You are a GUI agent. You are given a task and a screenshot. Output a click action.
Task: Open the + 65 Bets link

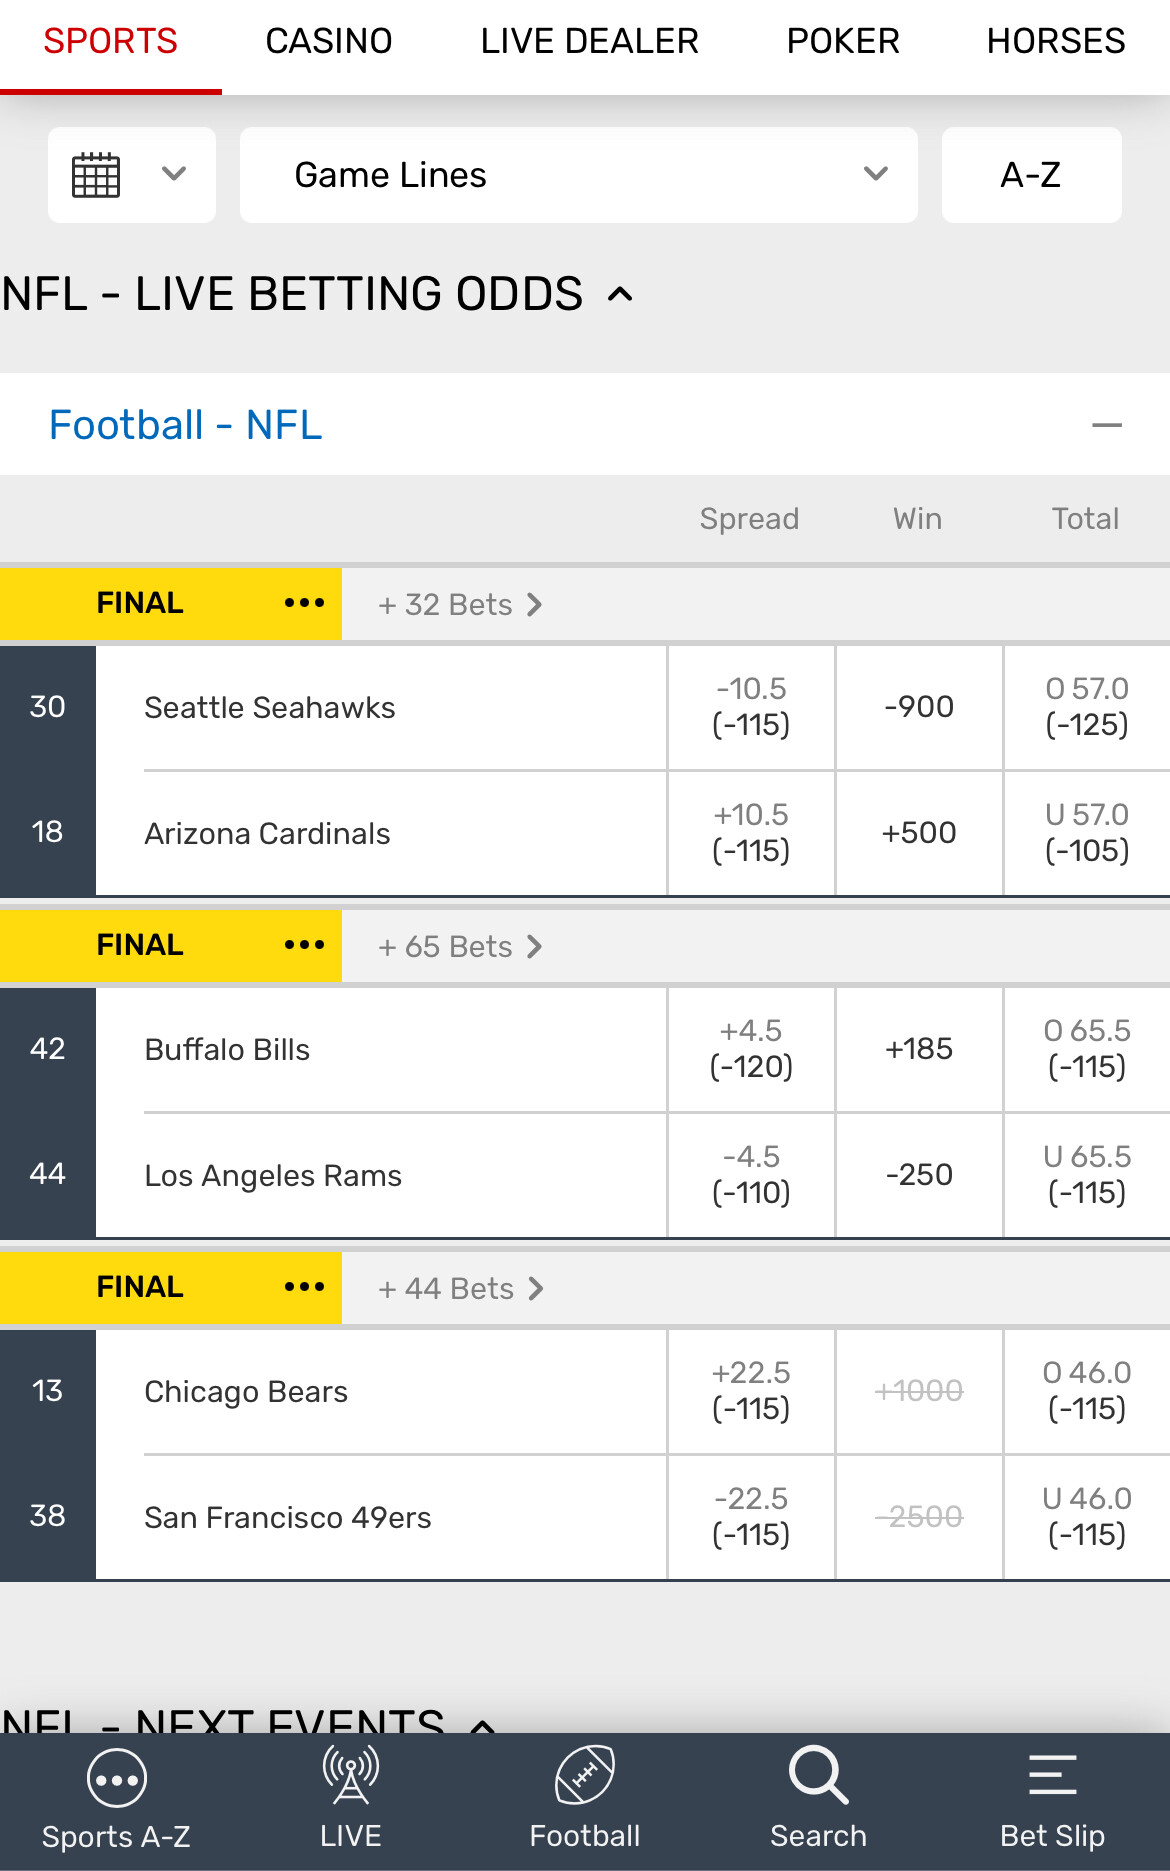click(460, 947)
